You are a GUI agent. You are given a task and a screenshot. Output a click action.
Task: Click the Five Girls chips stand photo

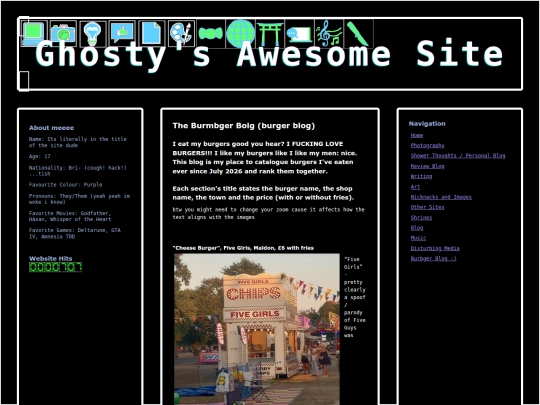257,329
